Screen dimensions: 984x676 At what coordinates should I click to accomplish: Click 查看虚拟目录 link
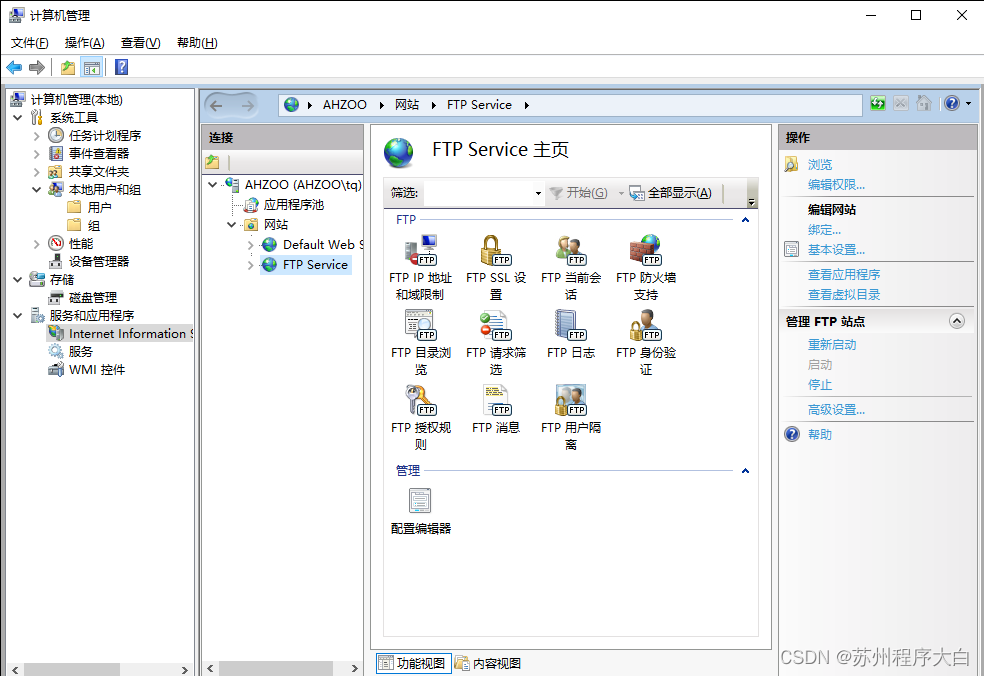tap(843, 294)
